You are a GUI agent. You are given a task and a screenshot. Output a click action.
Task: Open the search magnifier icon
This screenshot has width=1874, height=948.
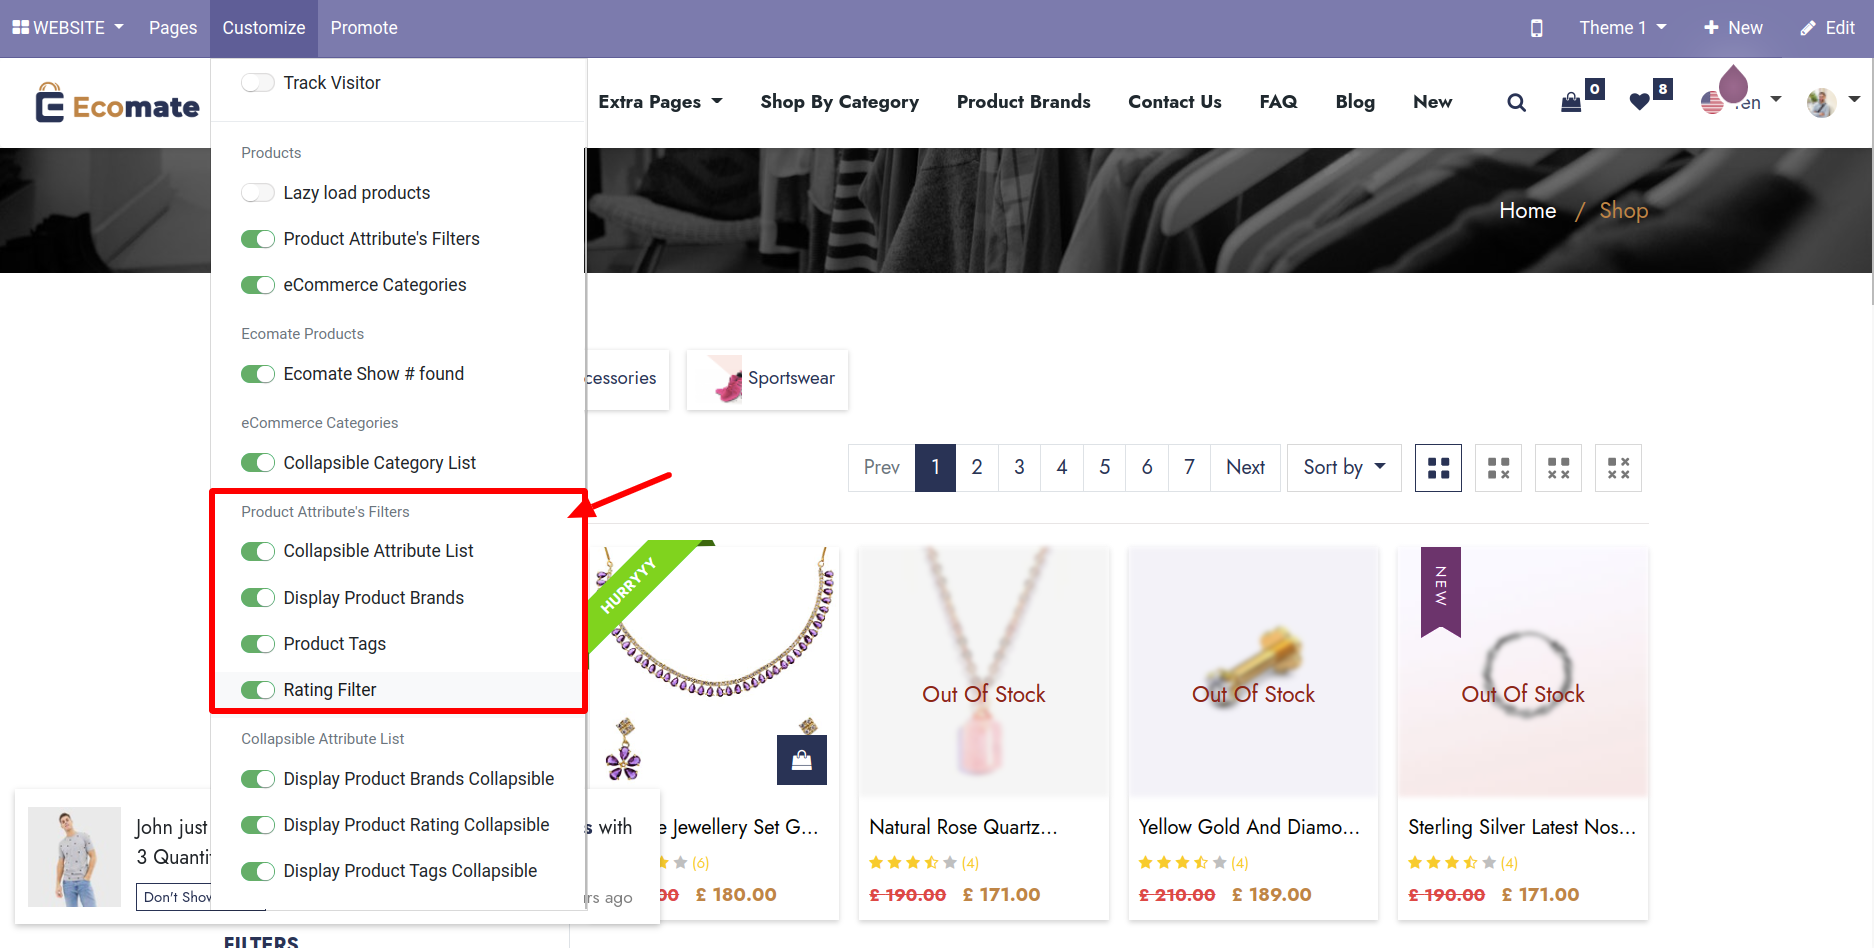(1516, 102)
